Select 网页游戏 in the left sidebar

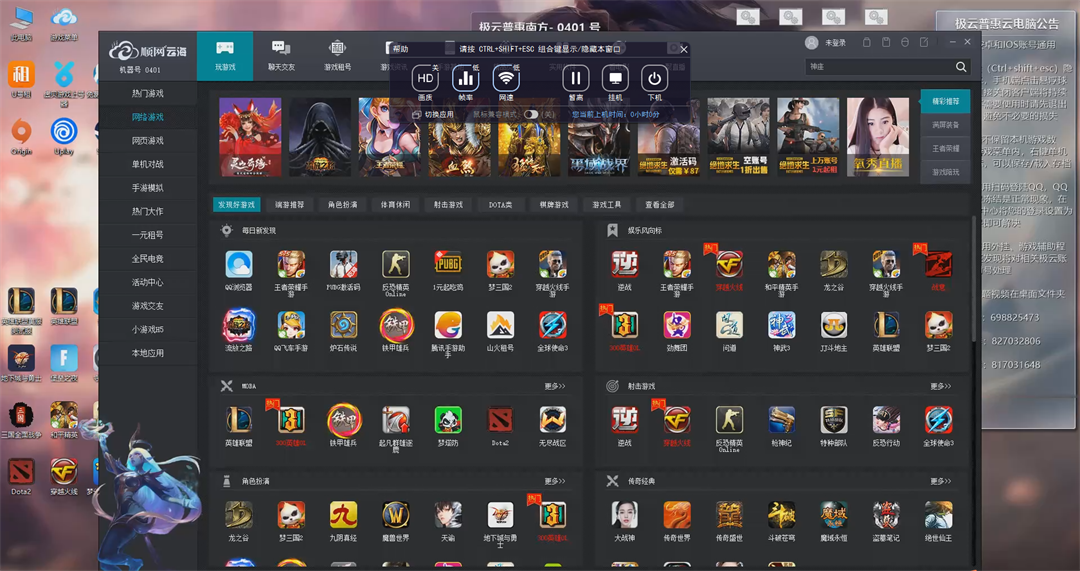[147, 141]
